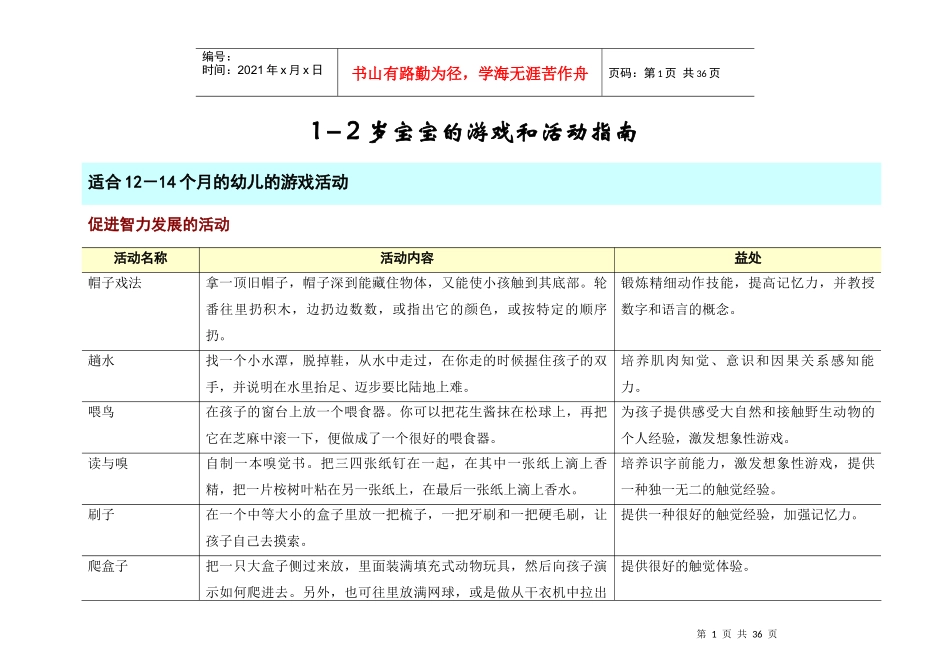Click the content line 孩子自己去摸索。

[x=257, y=541]
